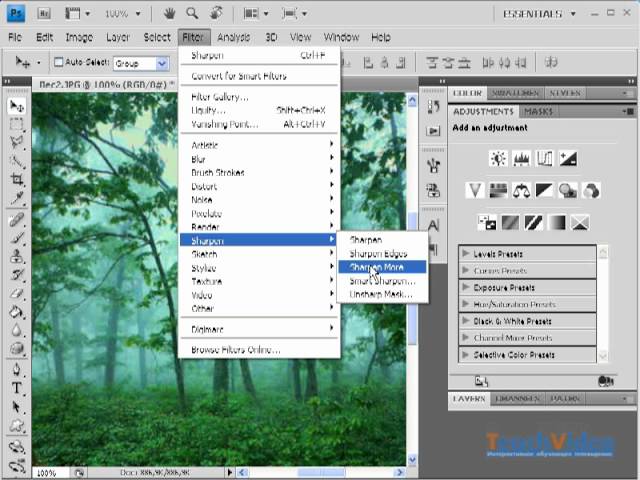Viewport: 640px width, 480px height.
Task: Switch to the CHANNELS tab
Action: pos(517,398)
